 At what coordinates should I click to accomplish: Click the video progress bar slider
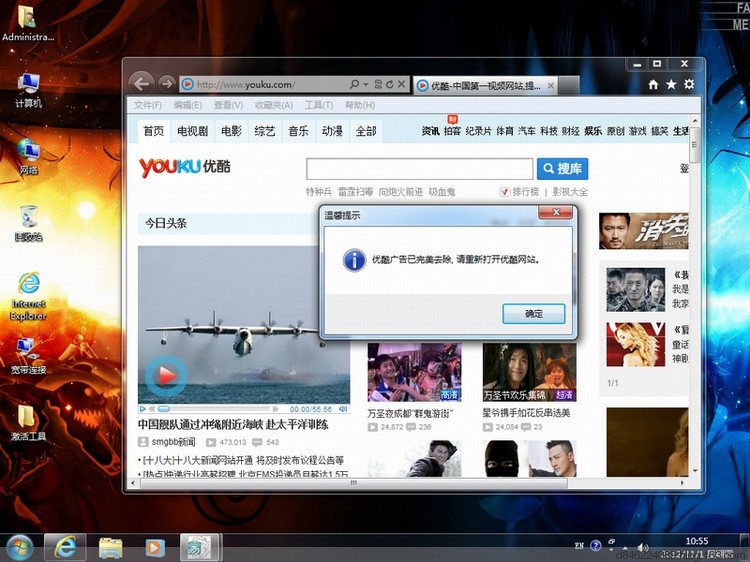tap(164, 409)
